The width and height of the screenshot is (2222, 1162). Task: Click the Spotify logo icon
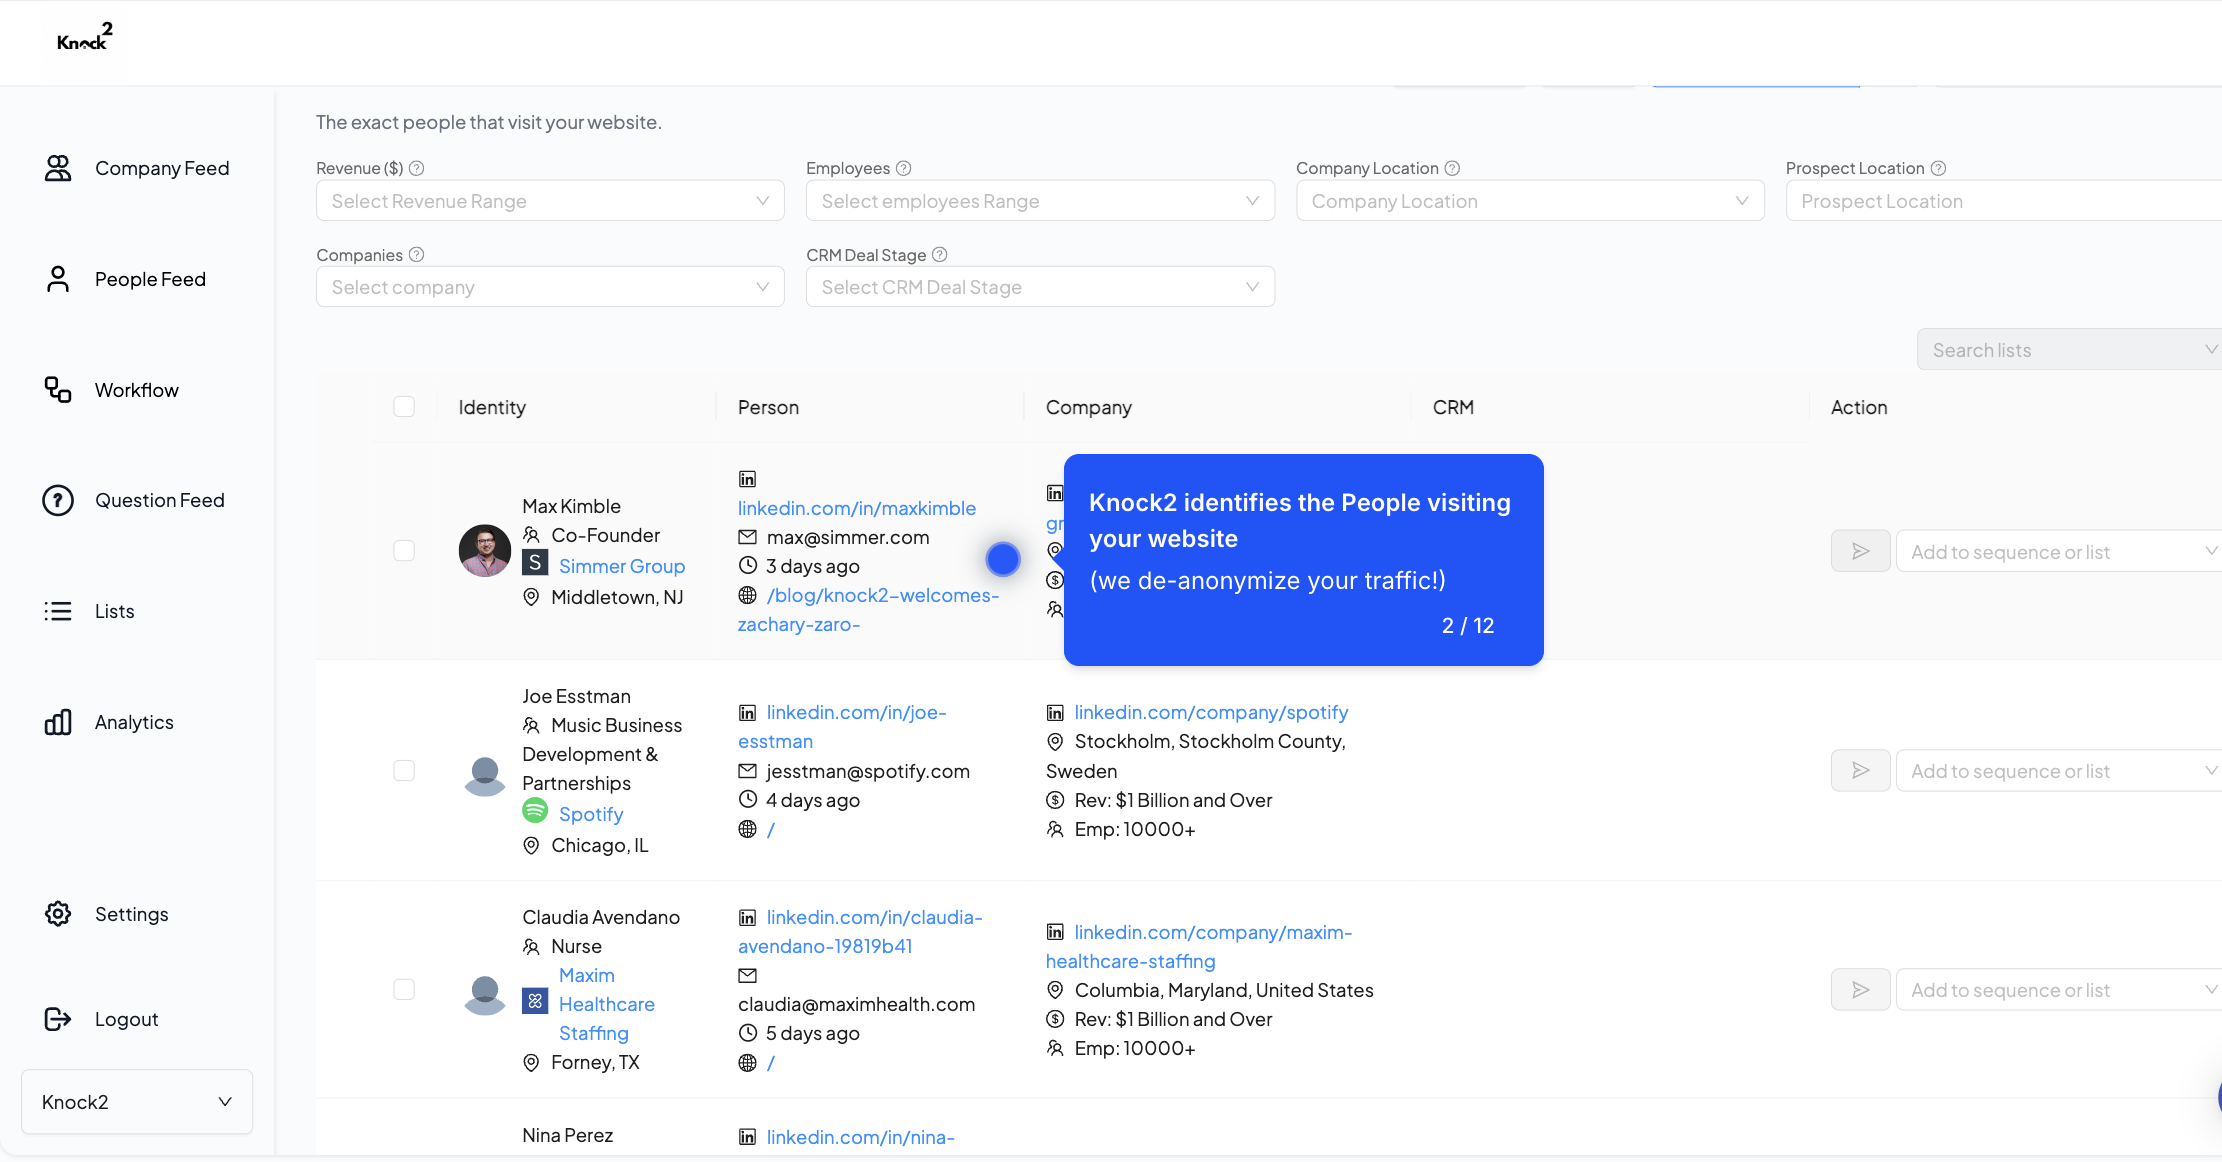535,811
